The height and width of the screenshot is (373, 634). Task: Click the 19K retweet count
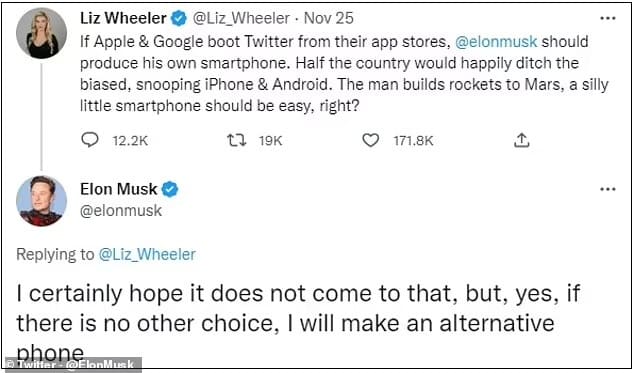271,141
